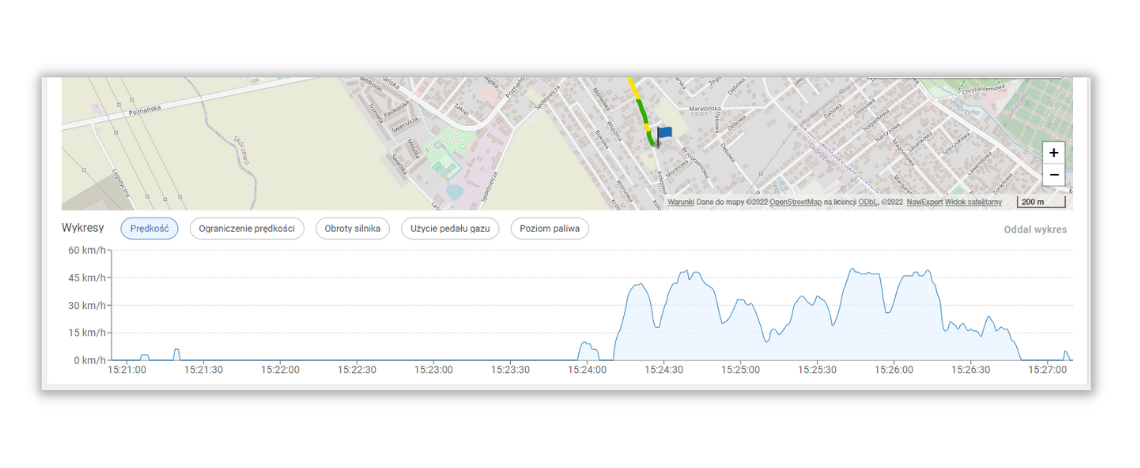Open the ODbL license link
This screenshot has height=468, width=1140.
click(867, 202)
